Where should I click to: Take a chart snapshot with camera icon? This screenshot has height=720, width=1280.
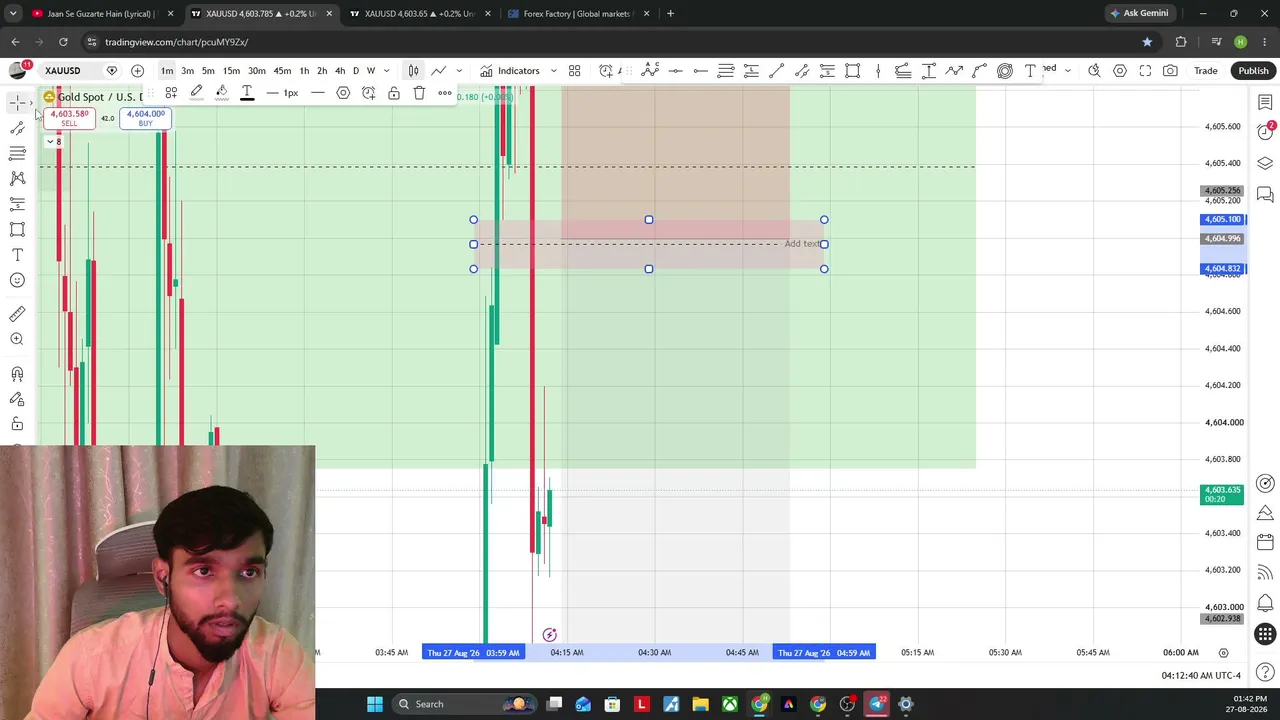[x=1170, y=71]
